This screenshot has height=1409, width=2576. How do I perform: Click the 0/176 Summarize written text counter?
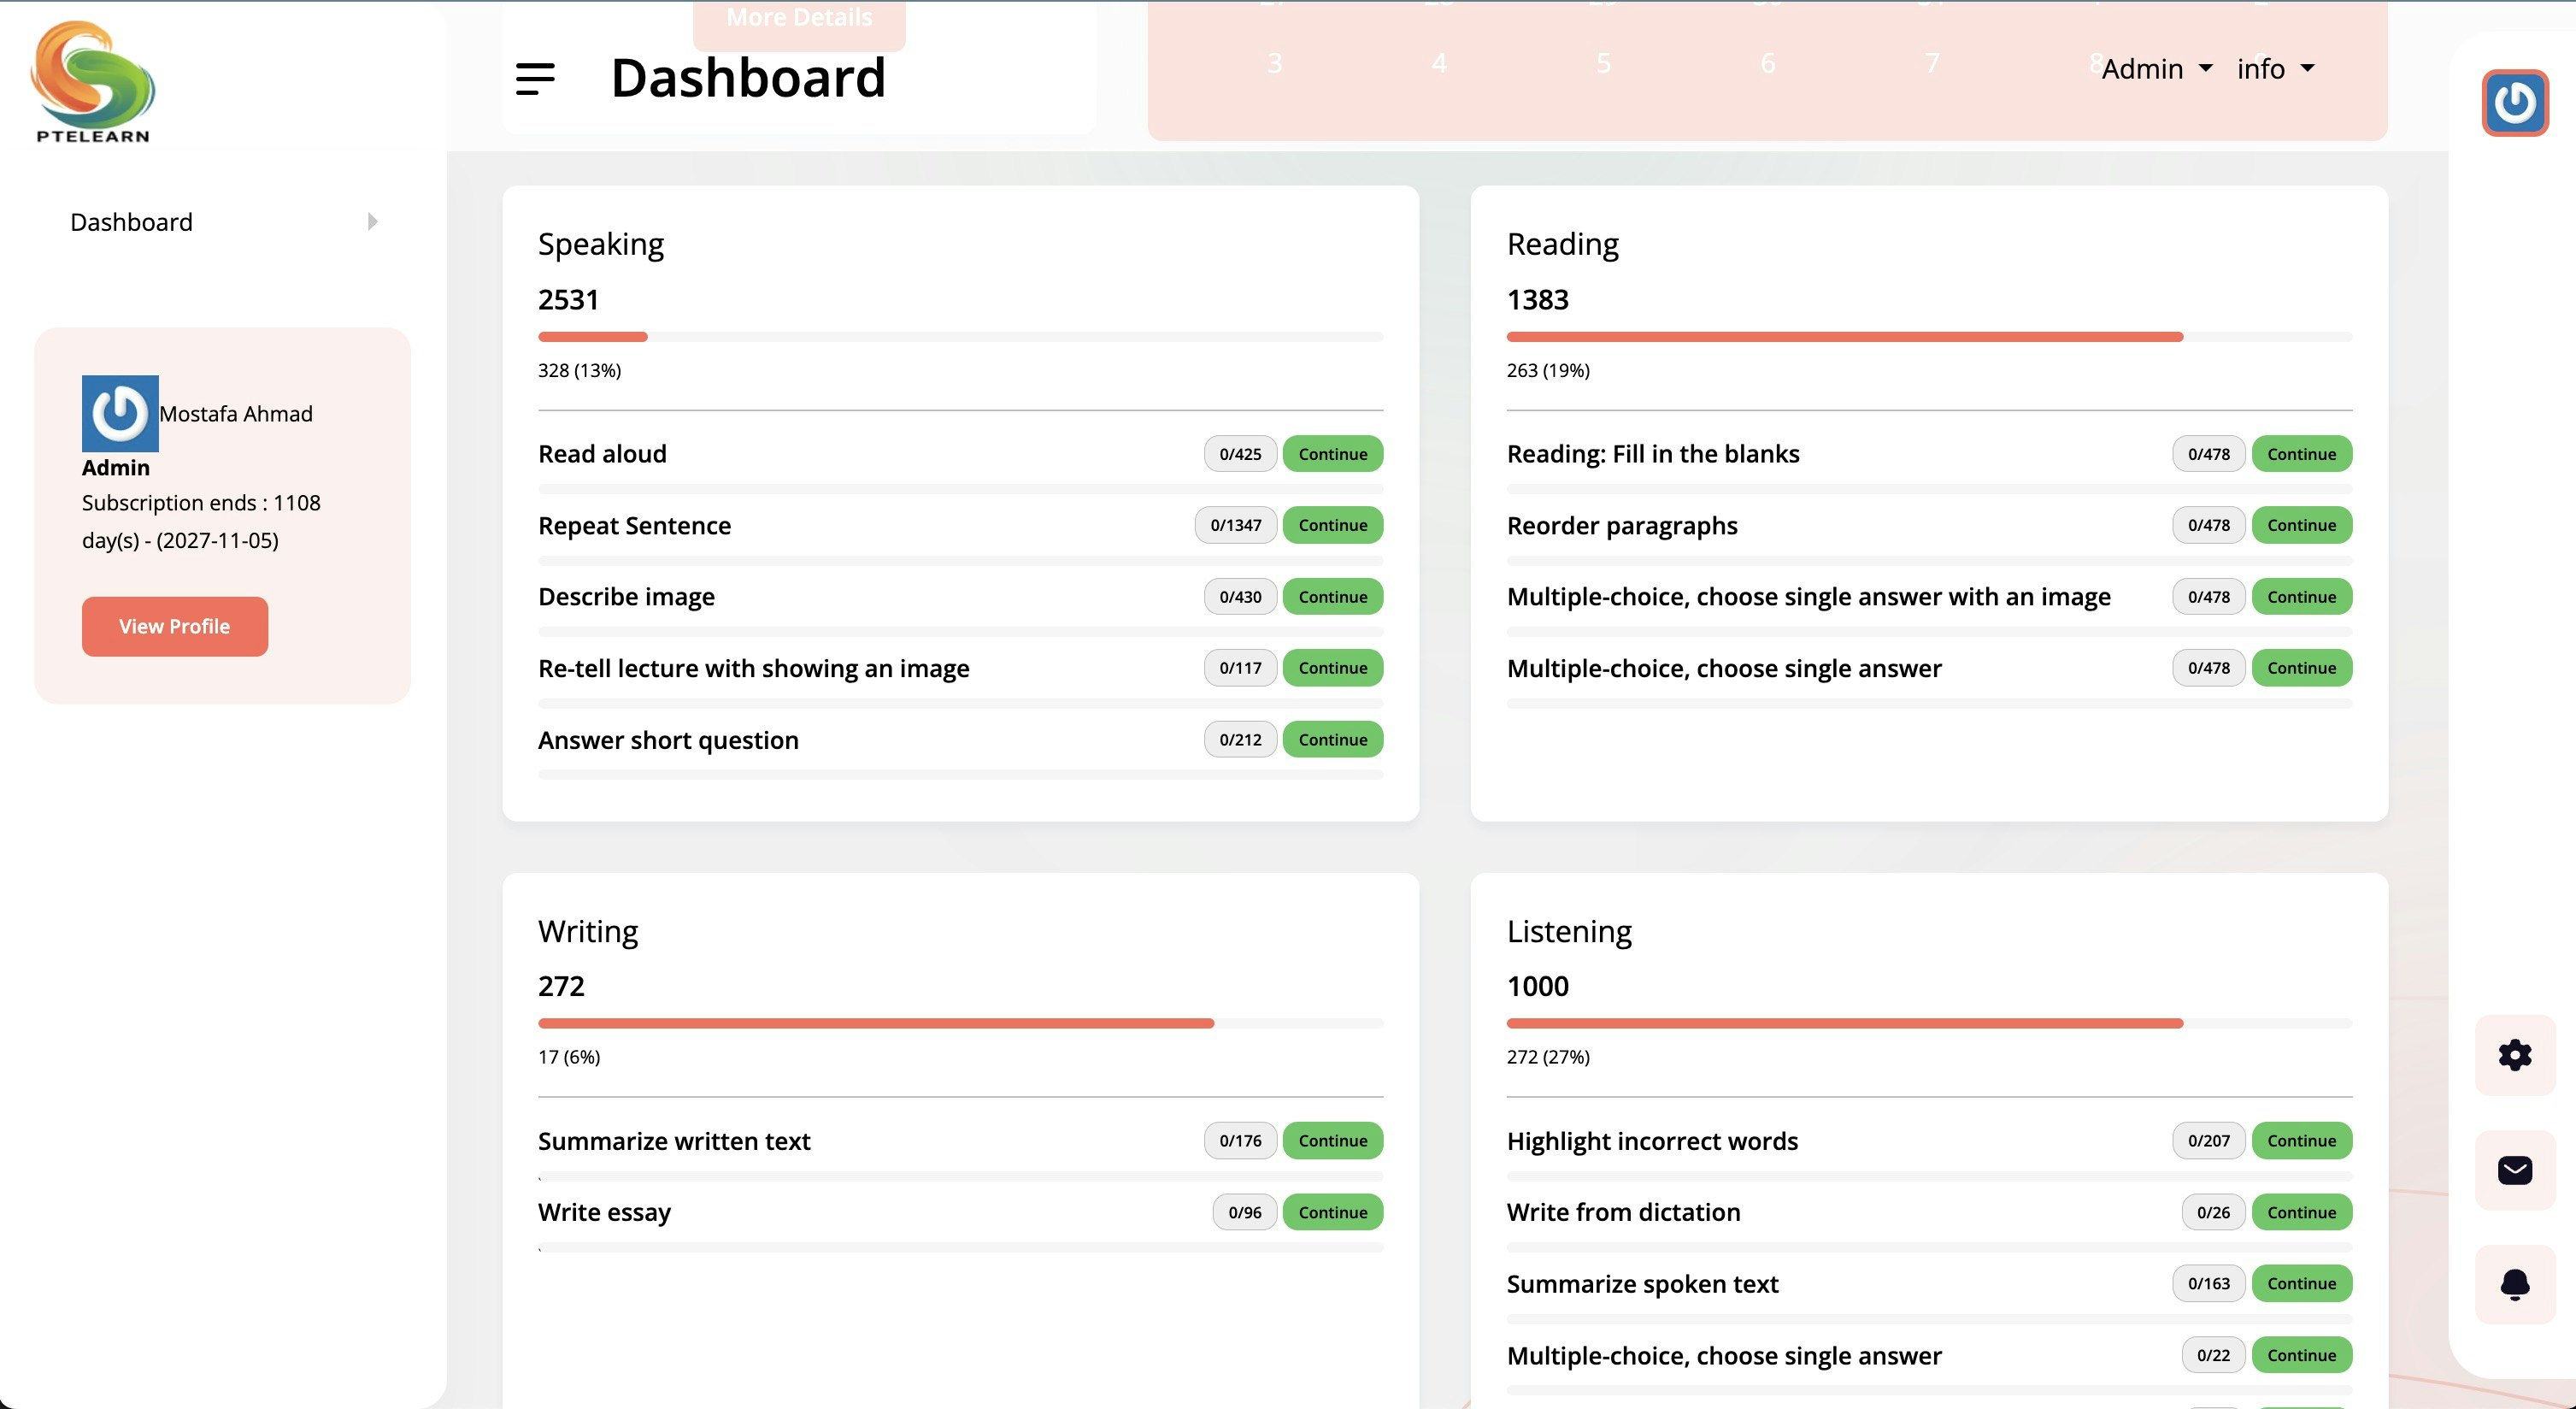pyautogui.click(x=1240, y=1141)
